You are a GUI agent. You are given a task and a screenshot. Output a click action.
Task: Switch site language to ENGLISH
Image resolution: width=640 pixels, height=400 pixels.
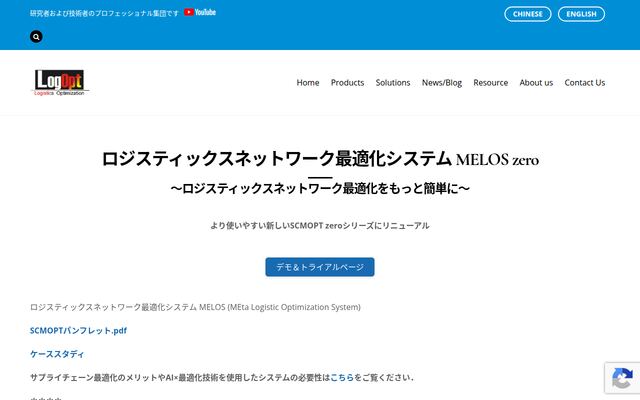tap(581, 14)
